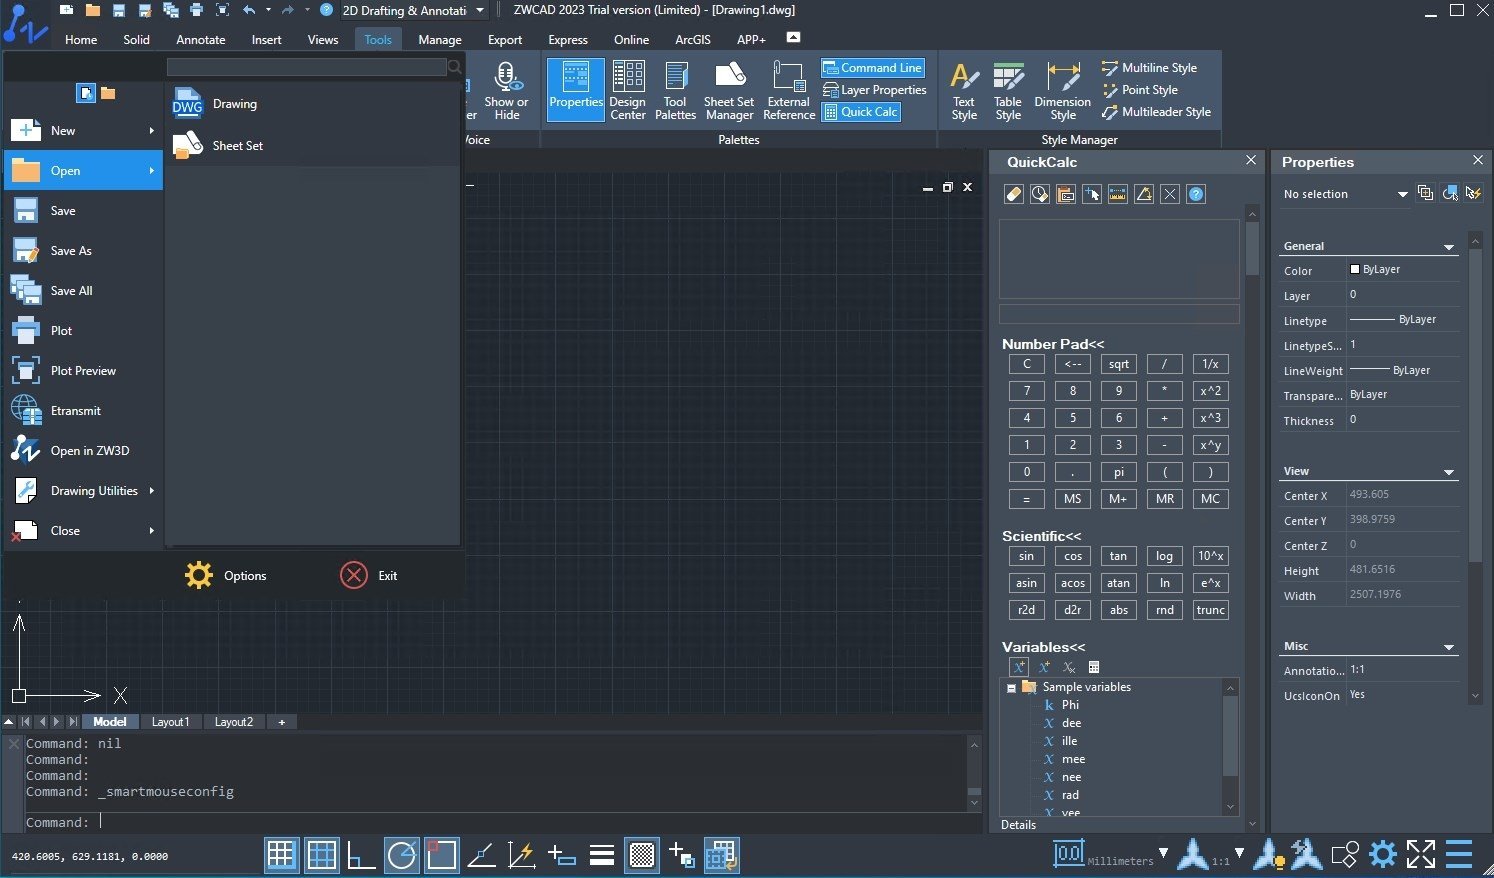Image resolution: width=1494 pixels, height=878 pixels.
Task: Click QuickCalc intersection of two lines icon
Action: pos(1170,194)
